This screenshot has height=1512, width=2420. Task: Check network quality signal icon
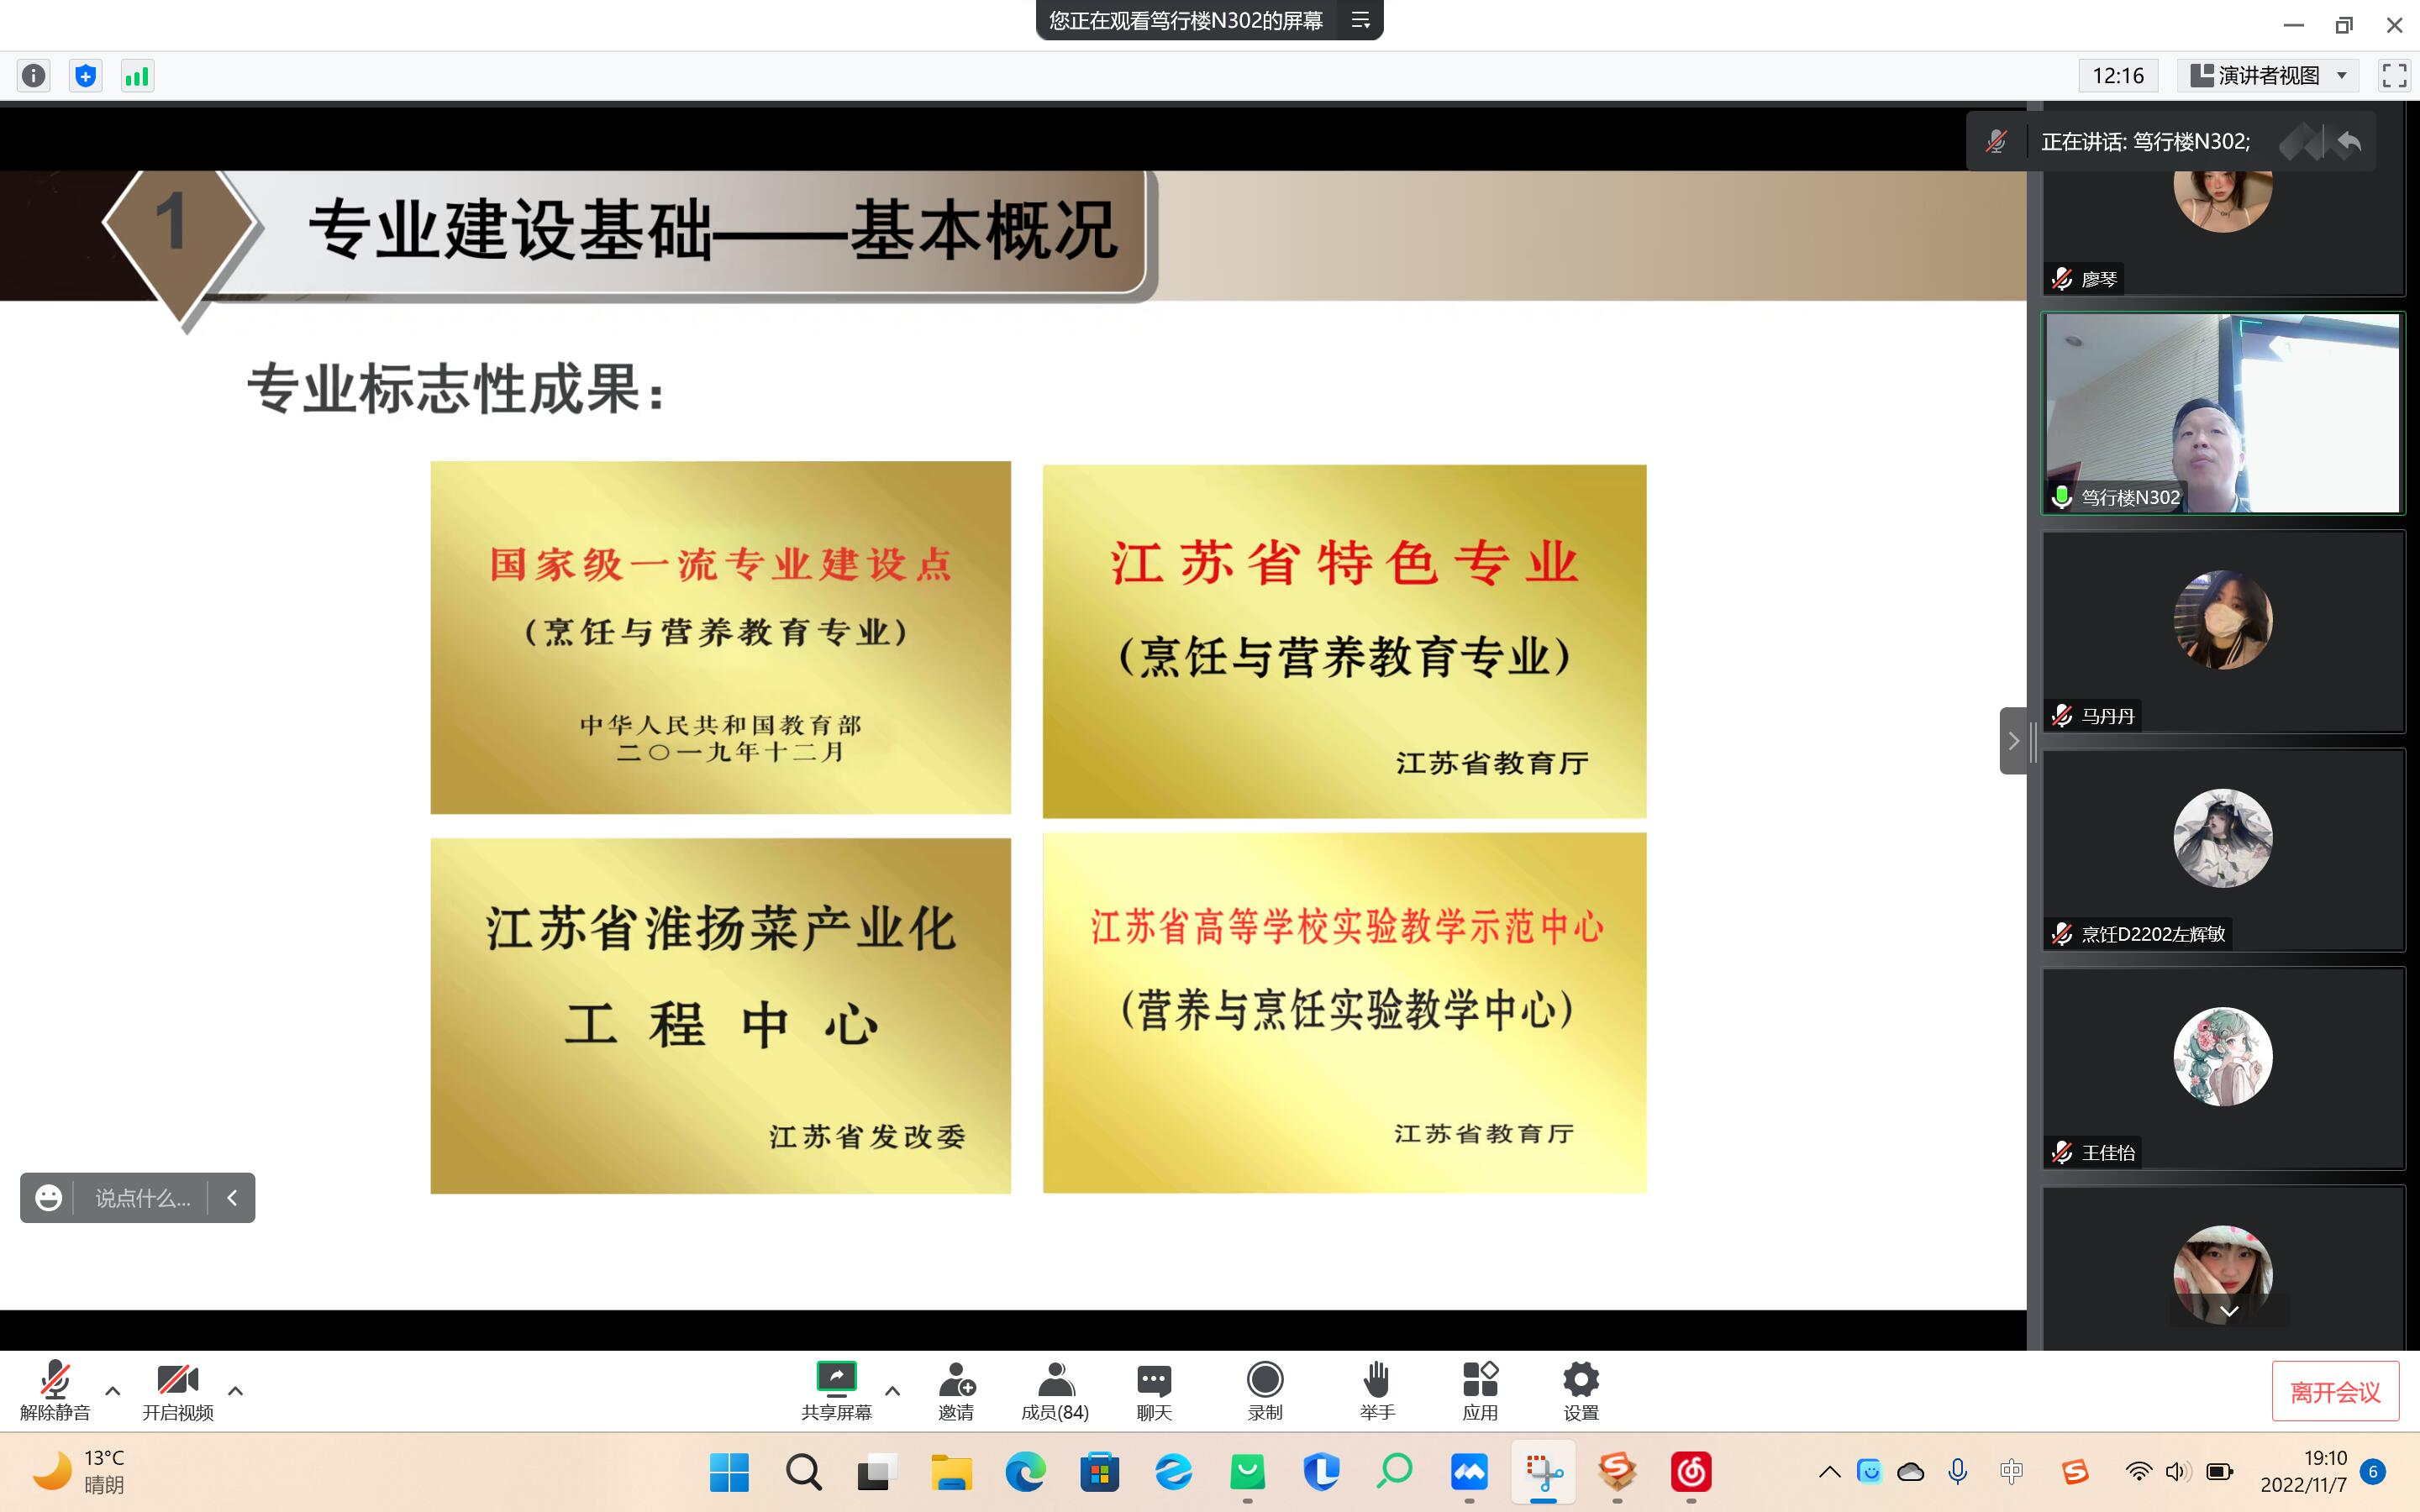click(x=137, y=76)
